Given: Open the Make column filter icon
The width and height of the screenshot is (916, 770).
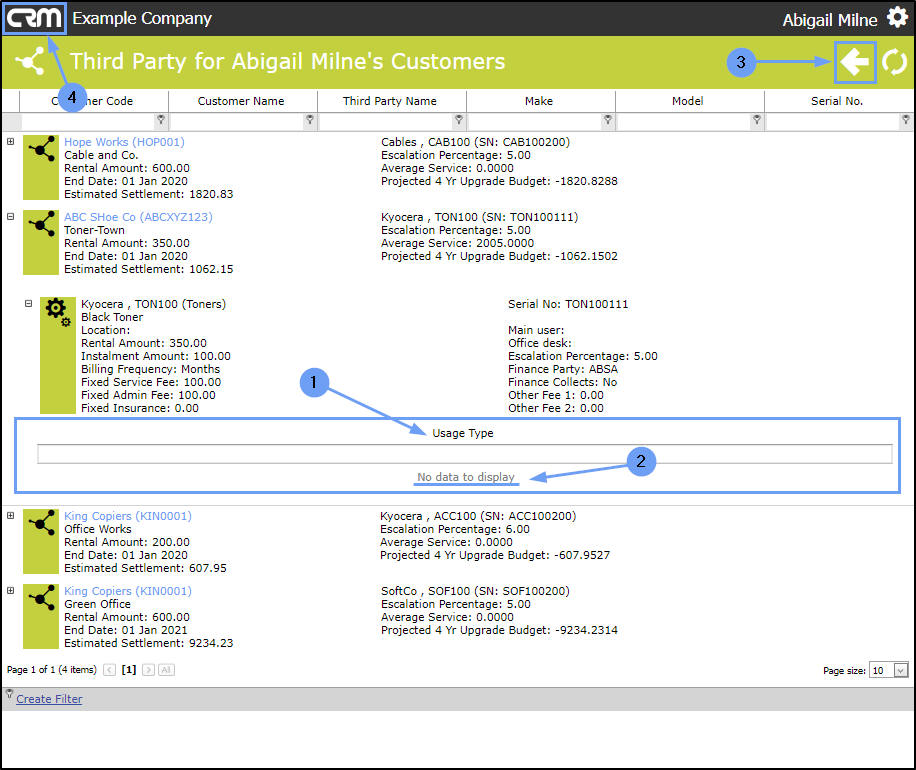Looking at the screenshot, I should 608,120.
